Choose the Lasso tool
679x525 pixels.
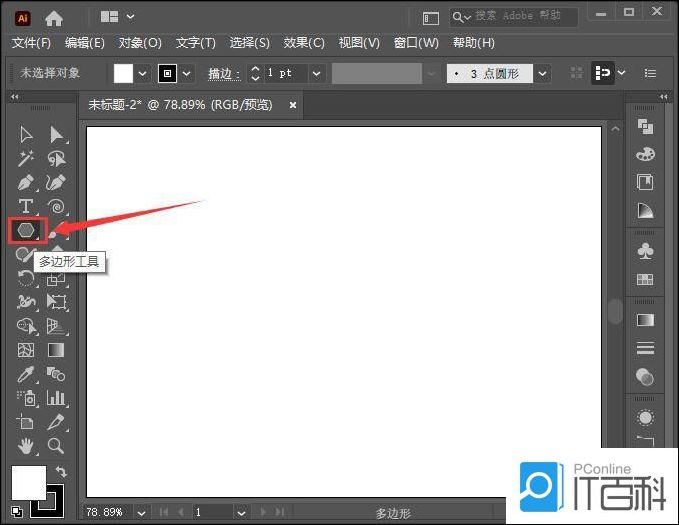click(56, 159)
